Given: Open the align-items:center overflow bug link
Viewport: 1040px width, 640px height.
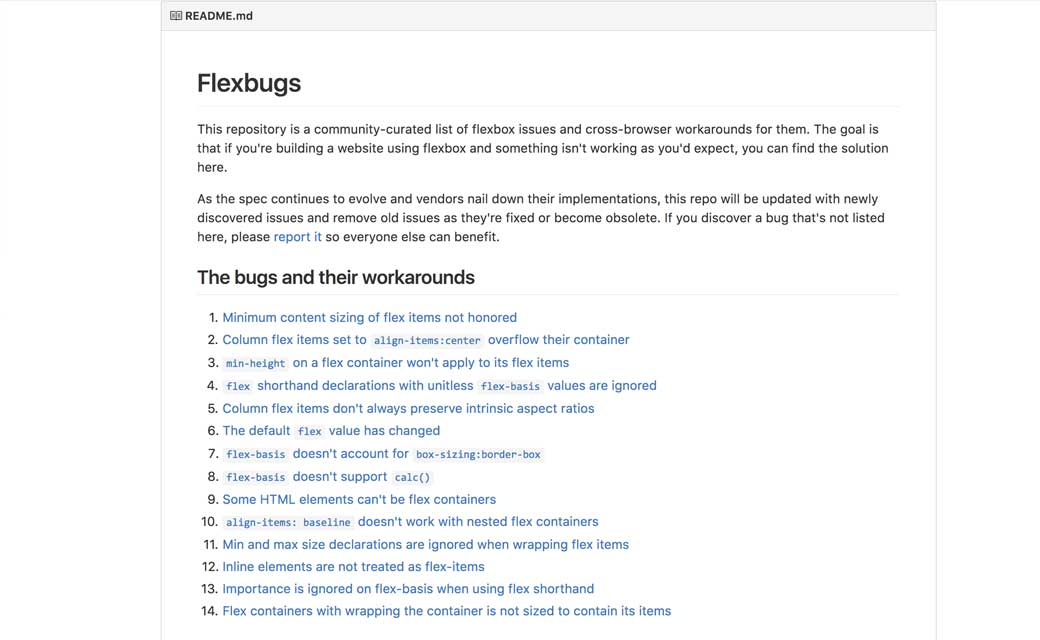Looking at the screenshot, I should pos(558,340).
